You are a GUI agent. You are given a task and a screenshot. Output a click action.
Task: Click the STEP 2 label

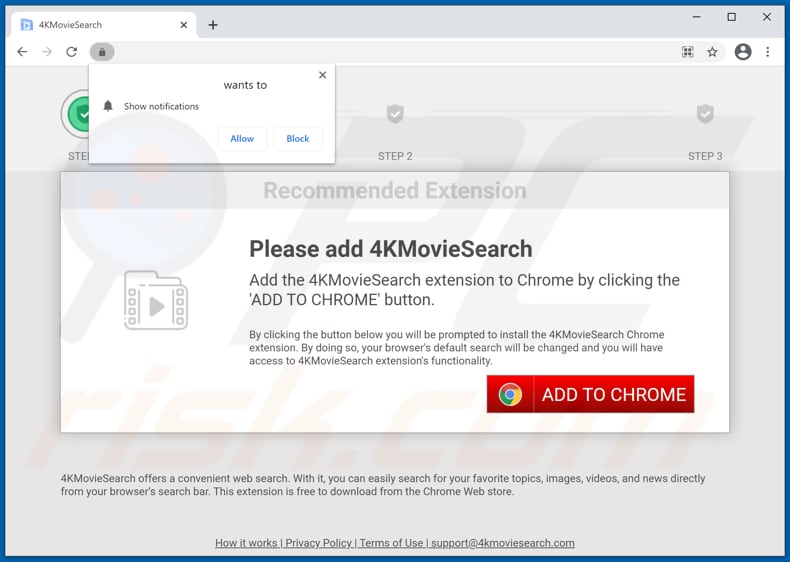[396, 156]
